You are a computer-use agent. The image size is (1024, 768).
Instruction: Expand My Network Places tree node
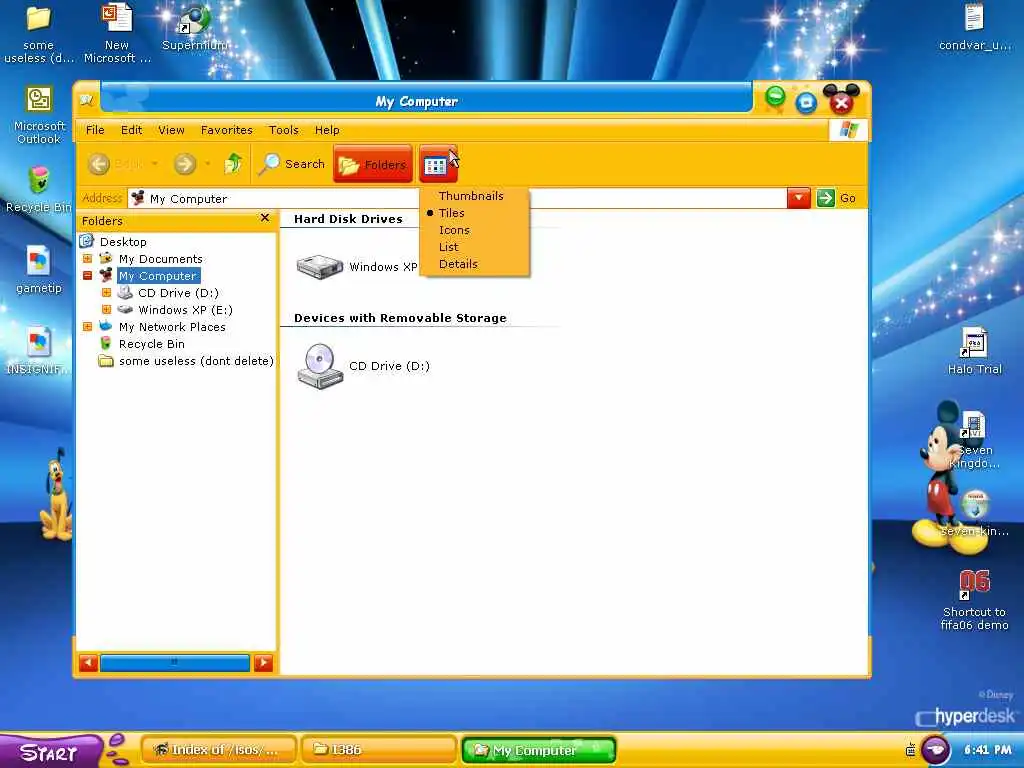88,327
